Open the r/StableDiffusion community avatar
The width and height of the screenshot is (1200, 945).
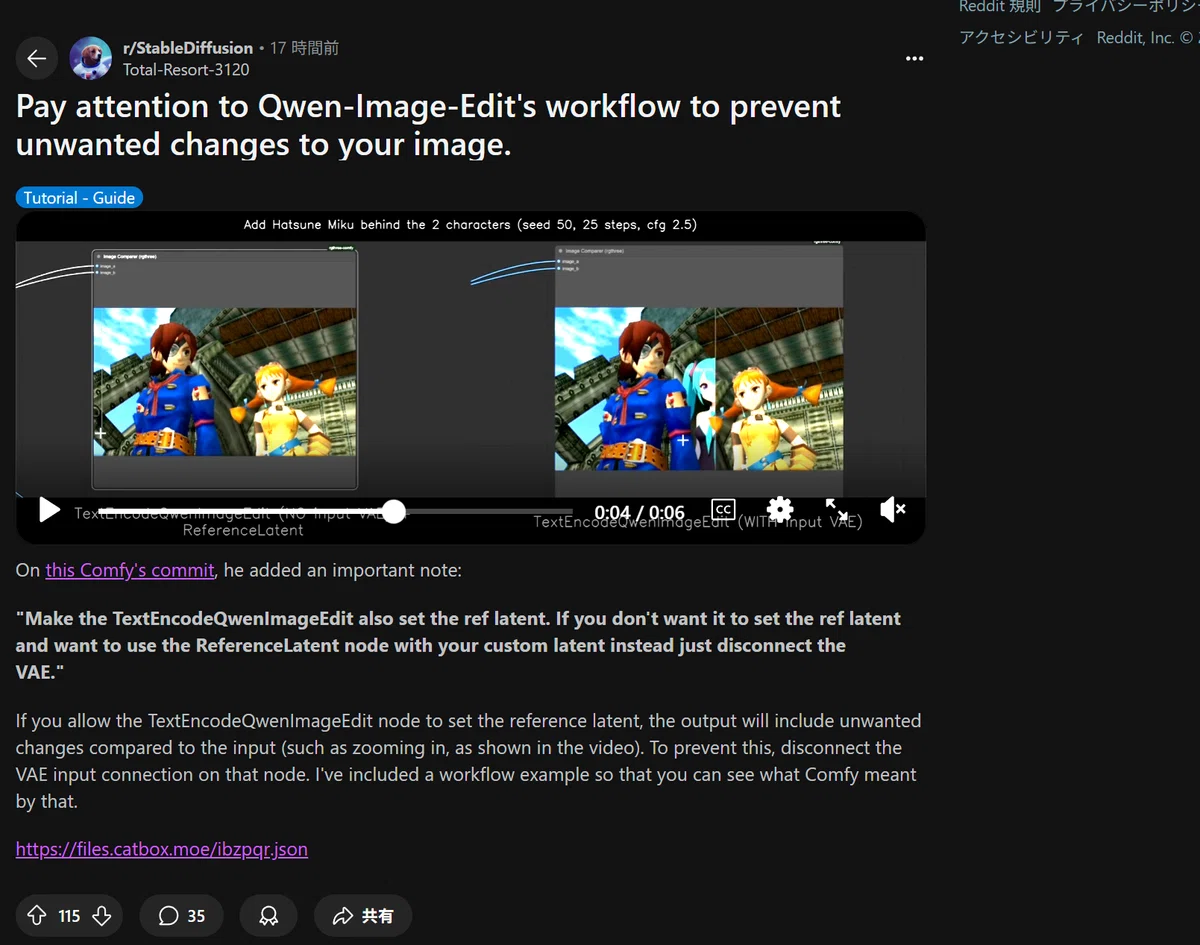90,59
